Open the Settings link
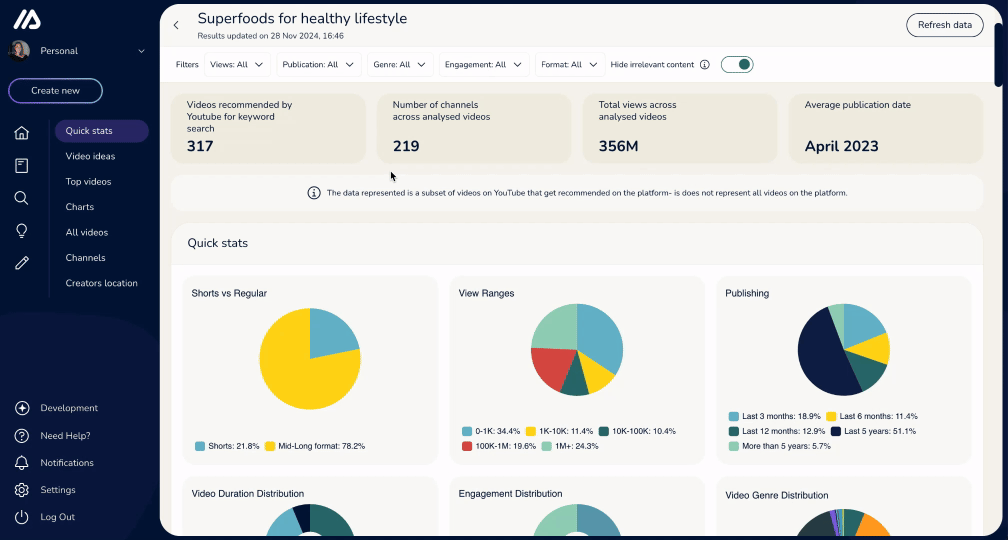1008x540 pixels. pyautogui.click(x=58, y=490)
